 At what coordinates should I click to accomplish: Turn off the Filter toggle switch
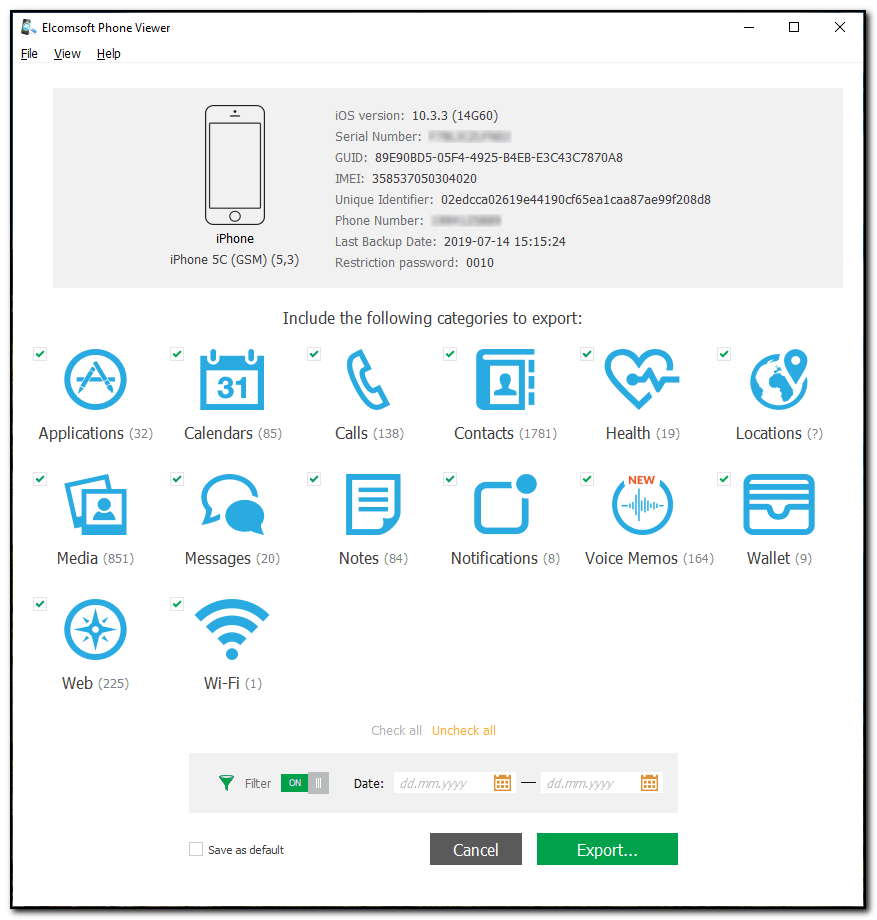pyautogui.click(x=305, y=783)
